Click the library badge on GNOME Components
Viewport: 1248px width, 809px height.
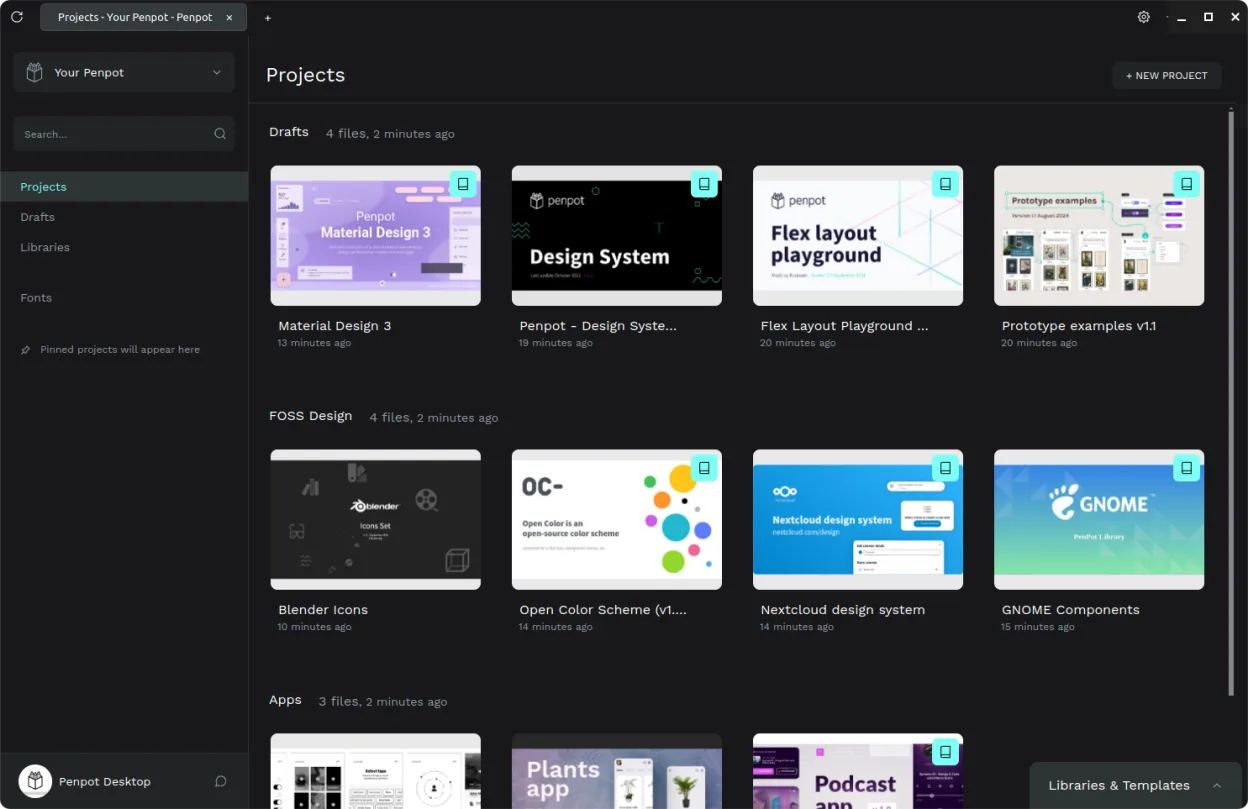pyautogui.click(x=1187, y=468)
